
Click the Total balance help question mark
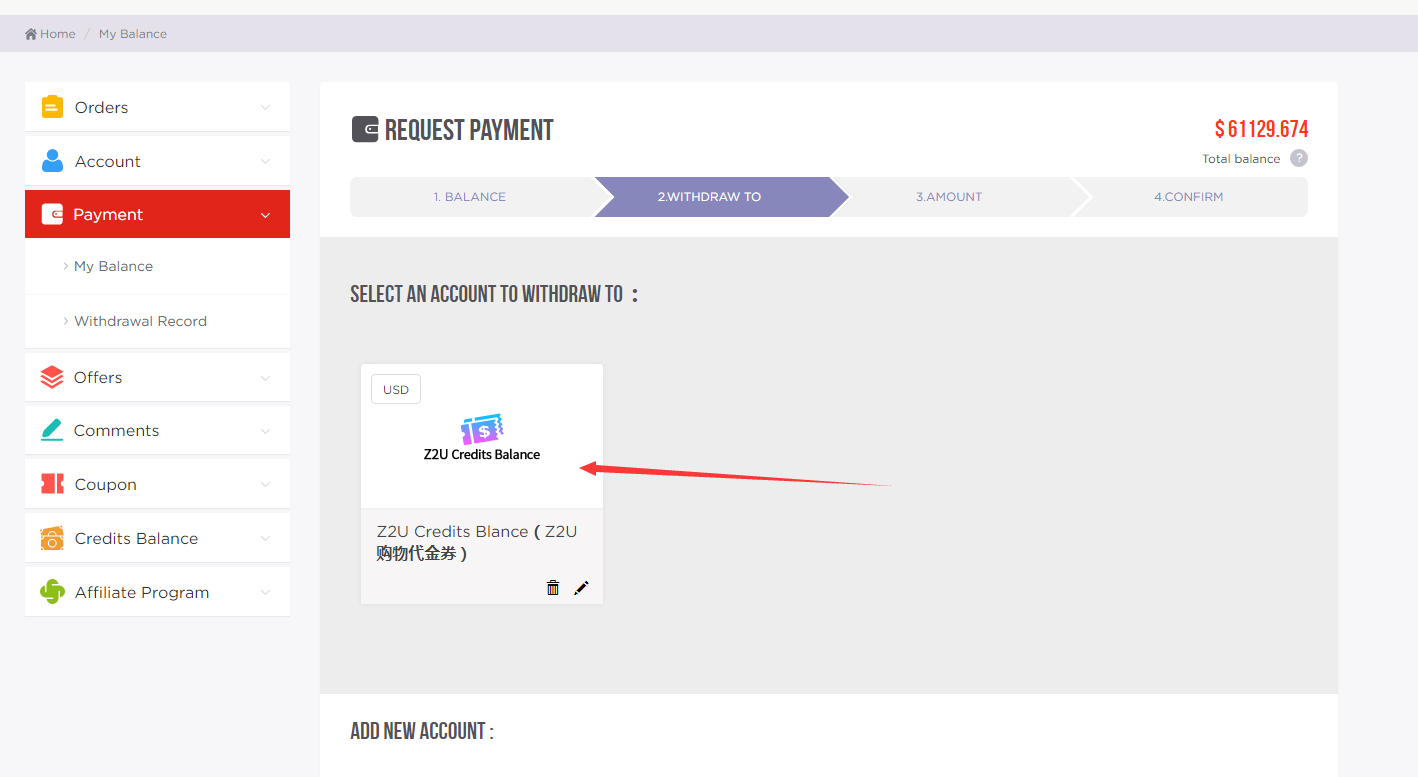pos(1298,158)
